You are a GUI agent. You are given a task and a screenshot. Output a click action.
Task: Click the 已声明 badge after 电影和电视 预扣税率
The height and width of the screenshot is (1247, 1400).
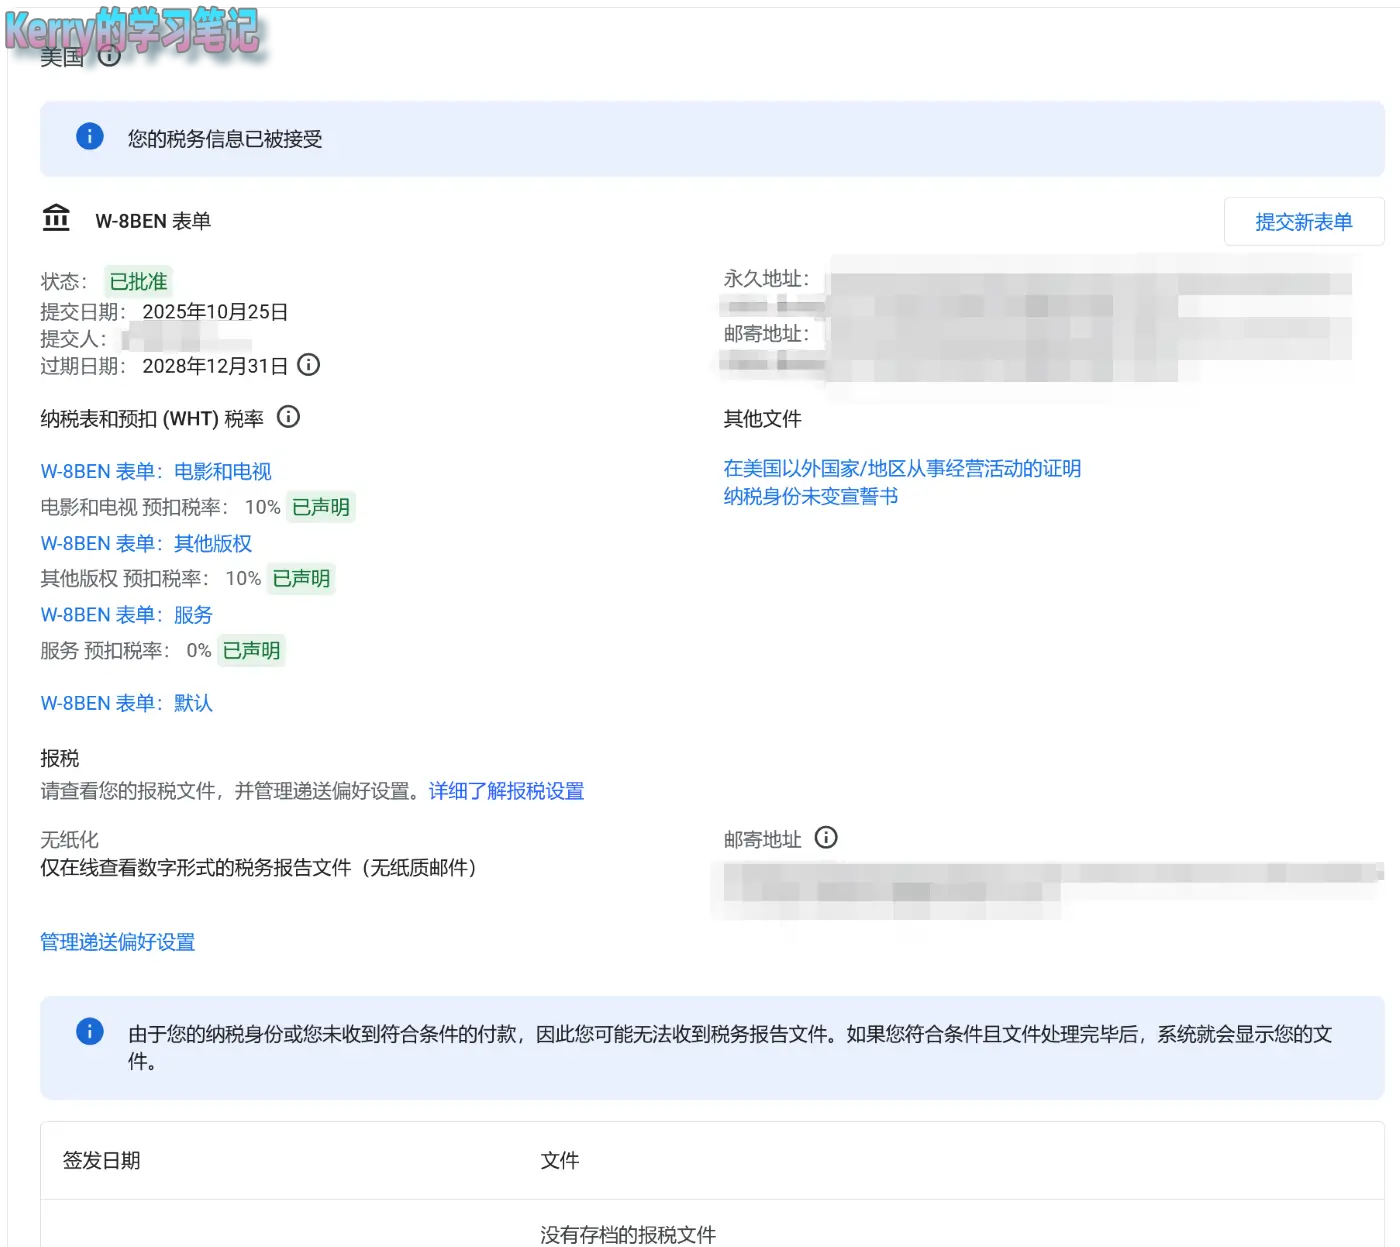320,507
